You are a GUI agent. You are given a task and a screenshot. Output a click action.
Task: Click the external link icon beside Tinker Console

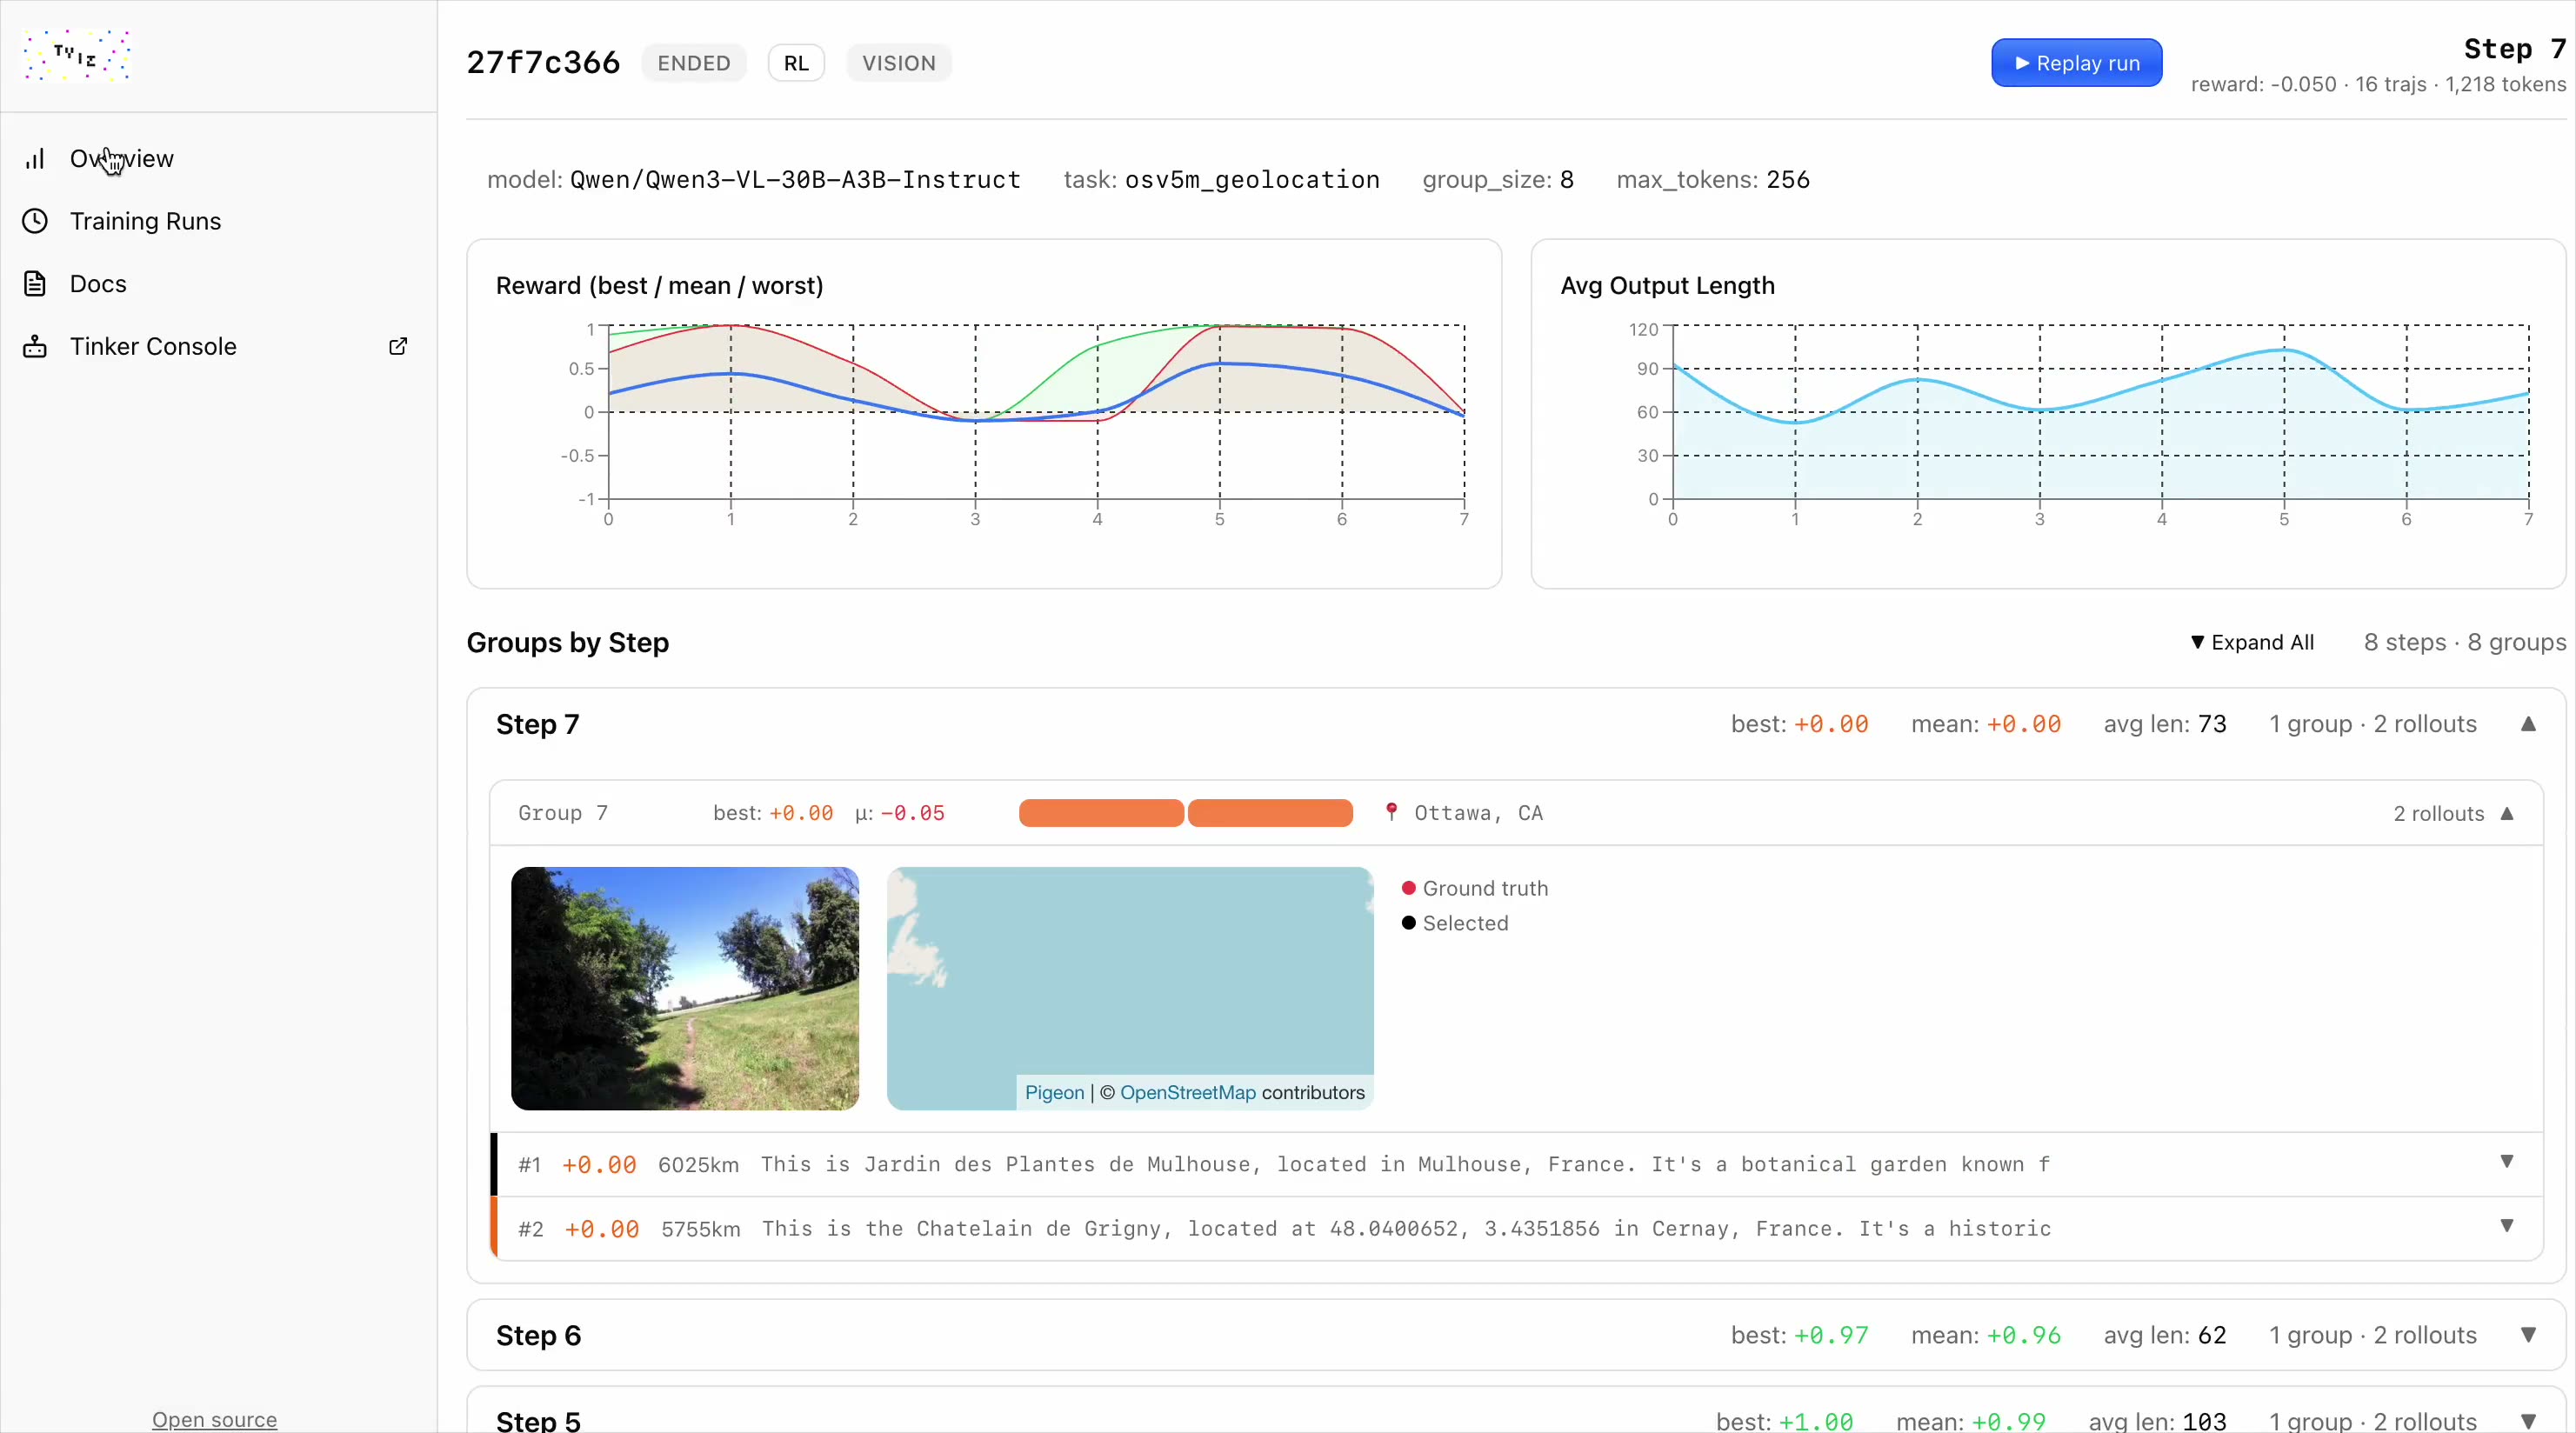tap(397, 346)
